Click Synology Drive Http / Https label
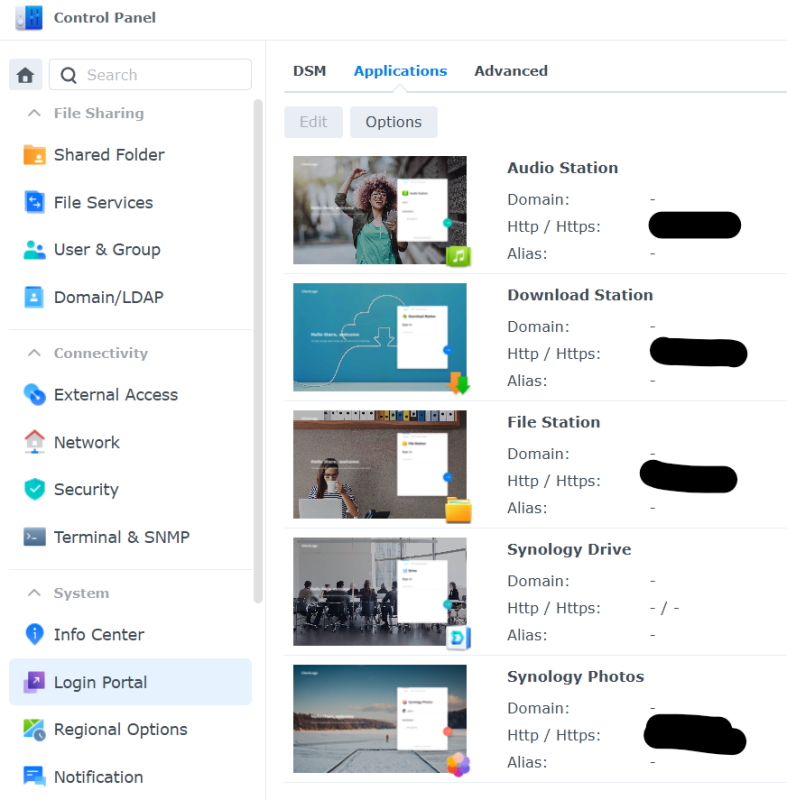 tap(554, 608)
